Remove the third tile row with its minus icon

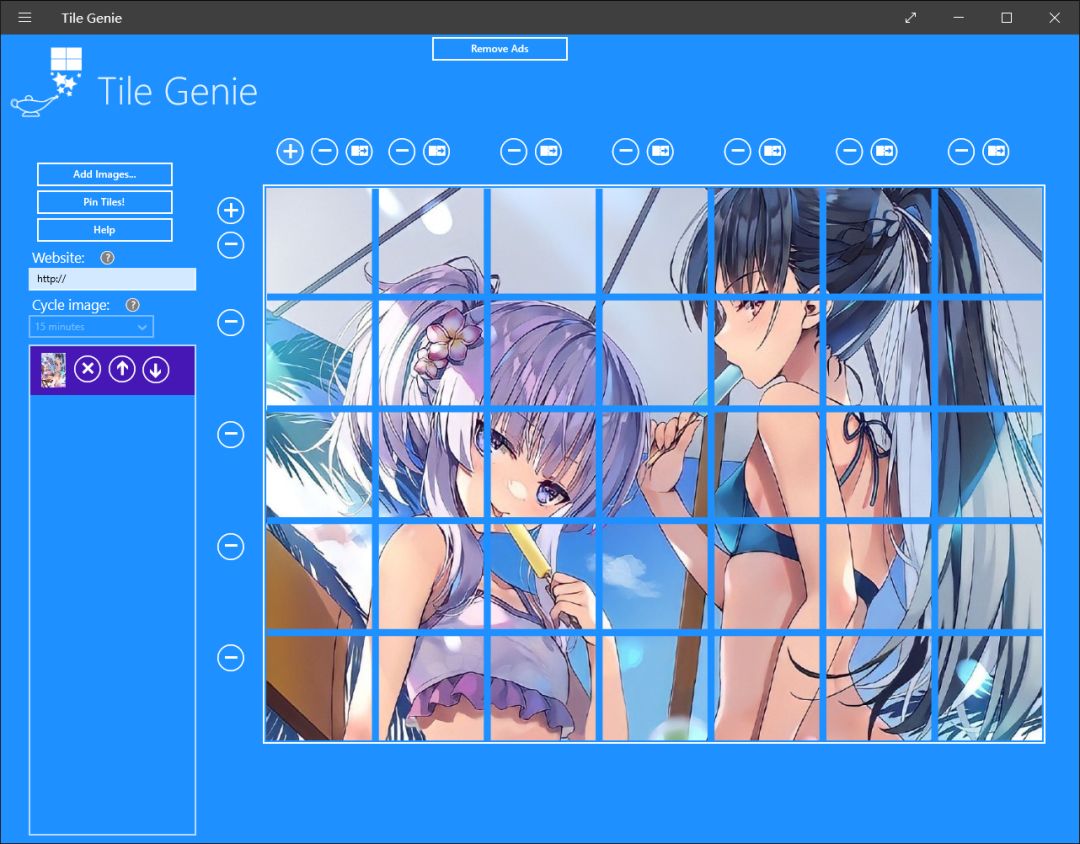[x=231, y=434]
